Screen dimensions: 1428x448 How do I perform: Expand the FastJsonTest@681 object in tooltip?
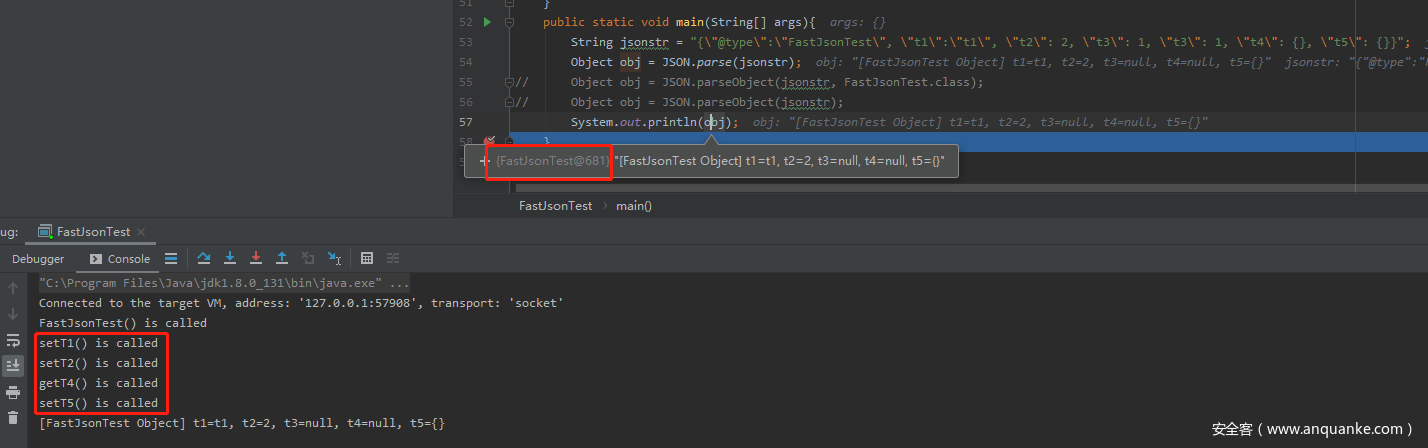(x=485, y=161)
